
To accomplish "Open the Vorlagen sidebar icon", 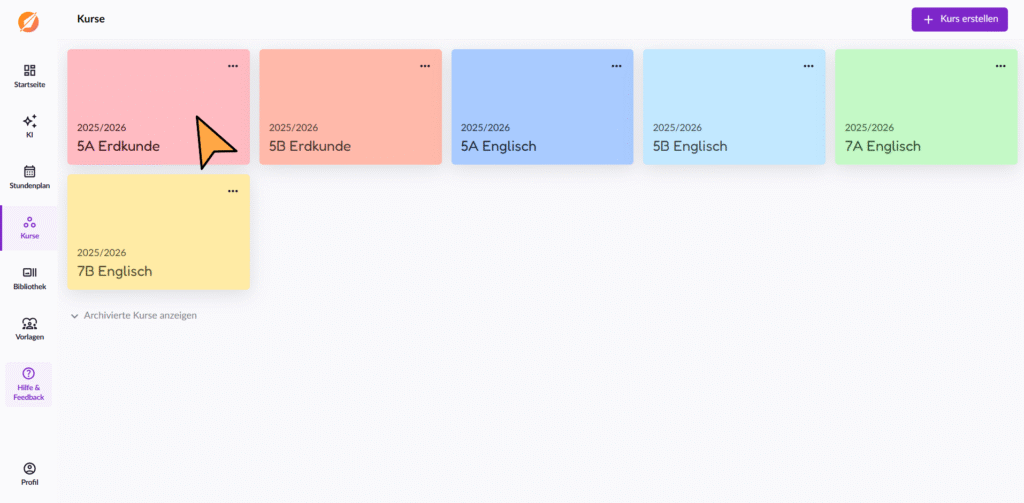I will click(29, 323).
